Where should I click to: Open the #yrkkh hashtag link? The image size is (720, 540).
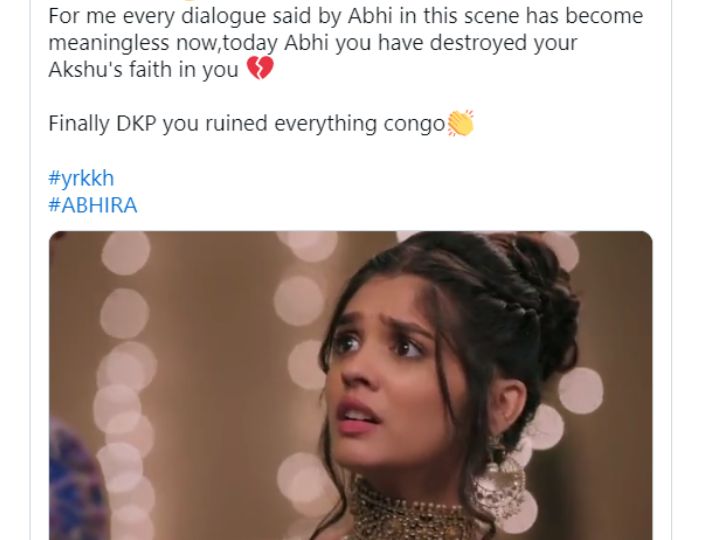(x=81, y=178)
